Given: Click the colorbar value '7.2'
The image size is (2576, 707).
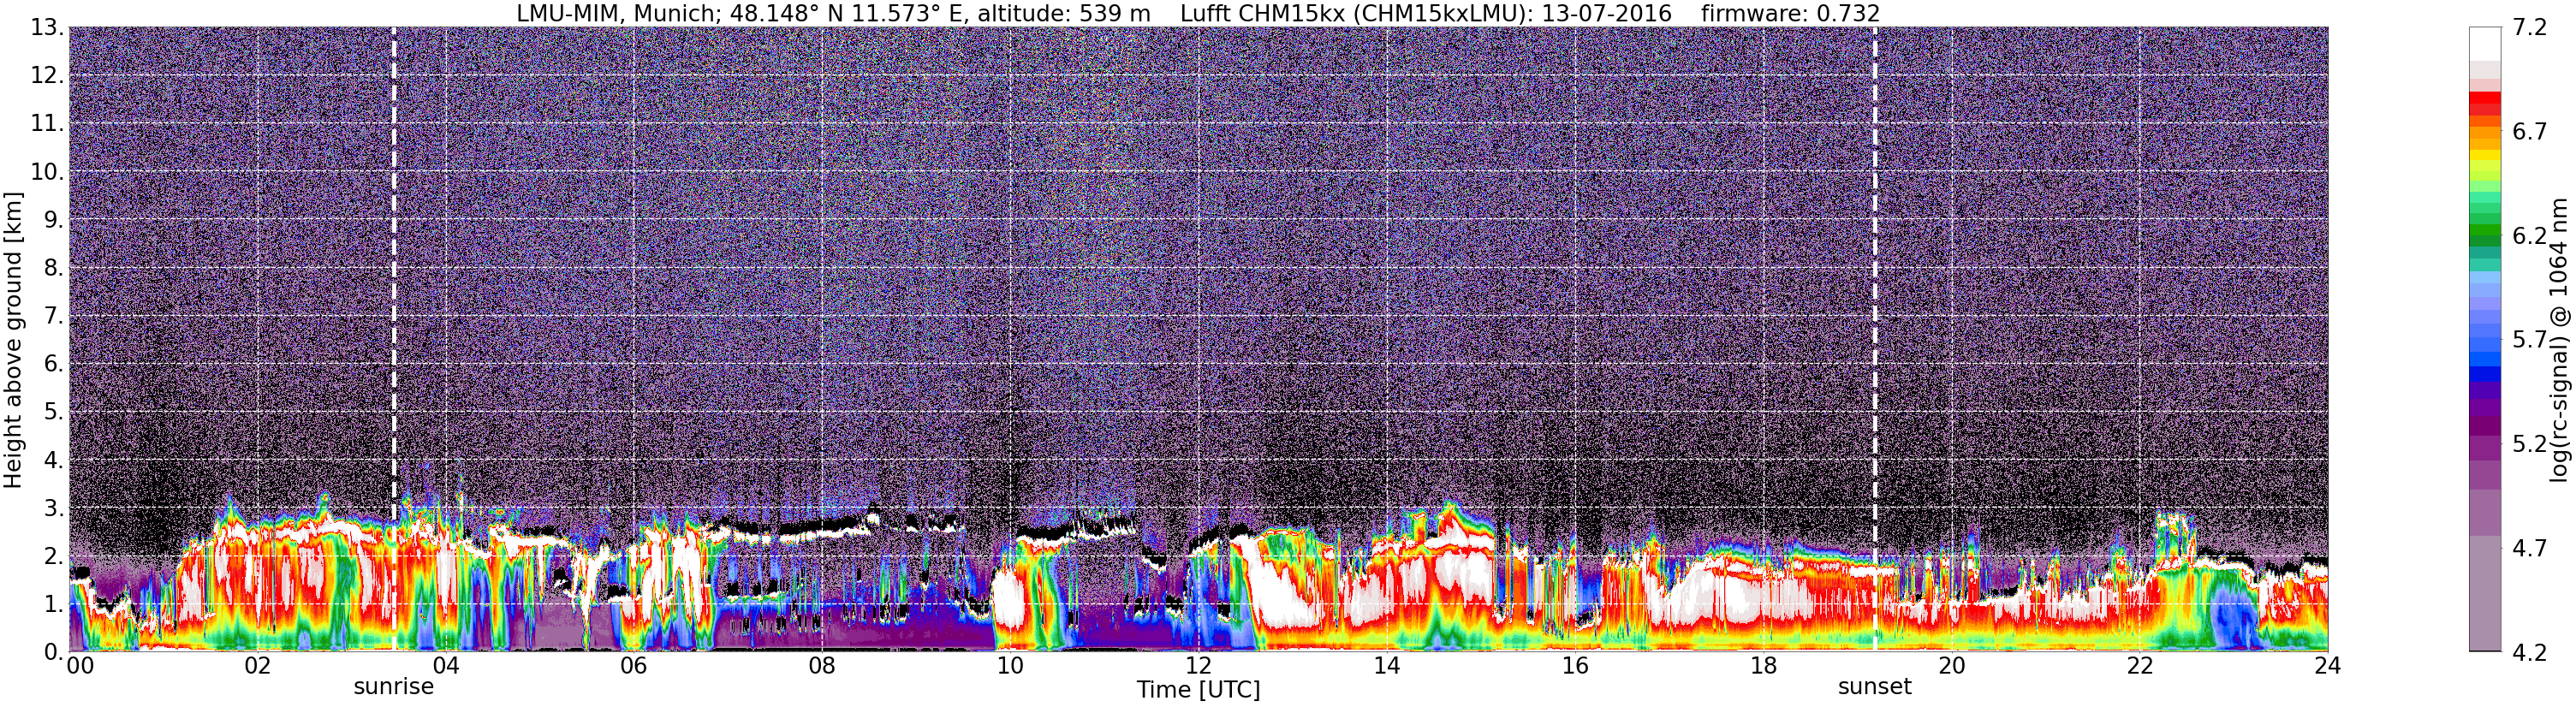Looking at the screenshot, I should 2530,28.
